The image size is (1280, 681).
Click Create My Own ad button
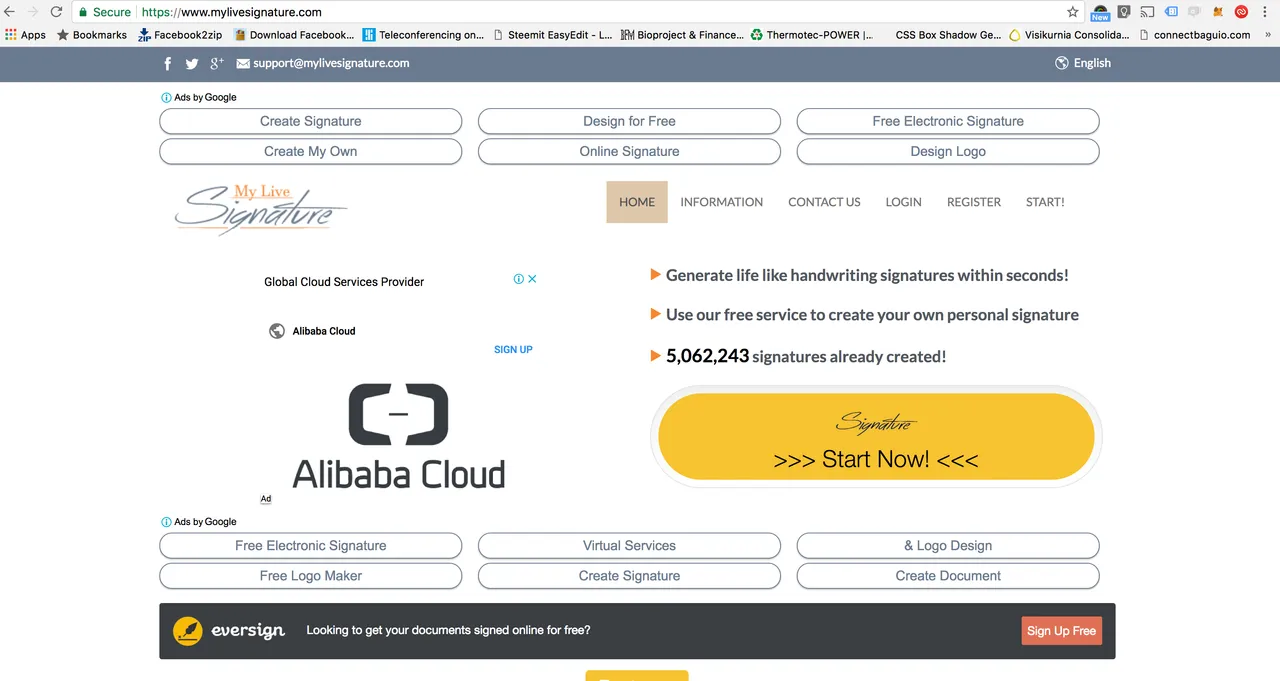coord(311,151)
